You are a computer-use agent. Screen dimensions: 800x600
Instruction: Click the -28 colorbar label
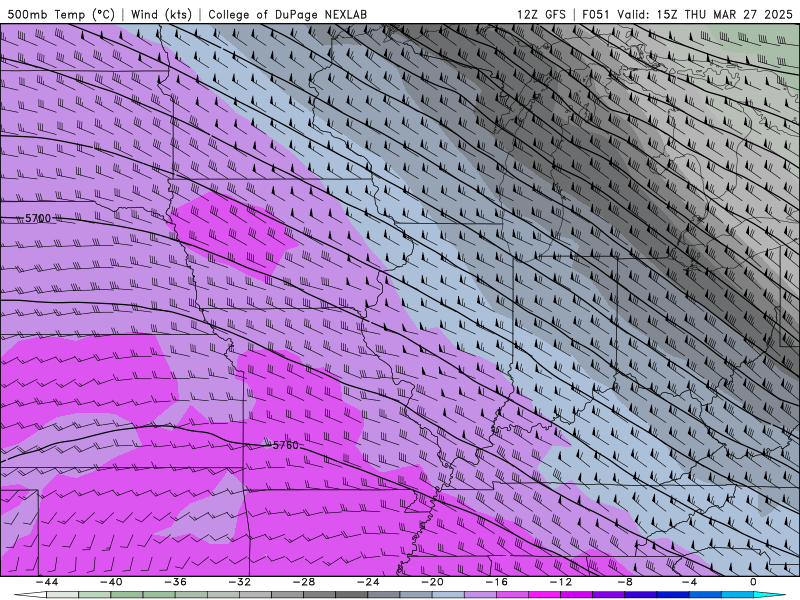(304, 582)
